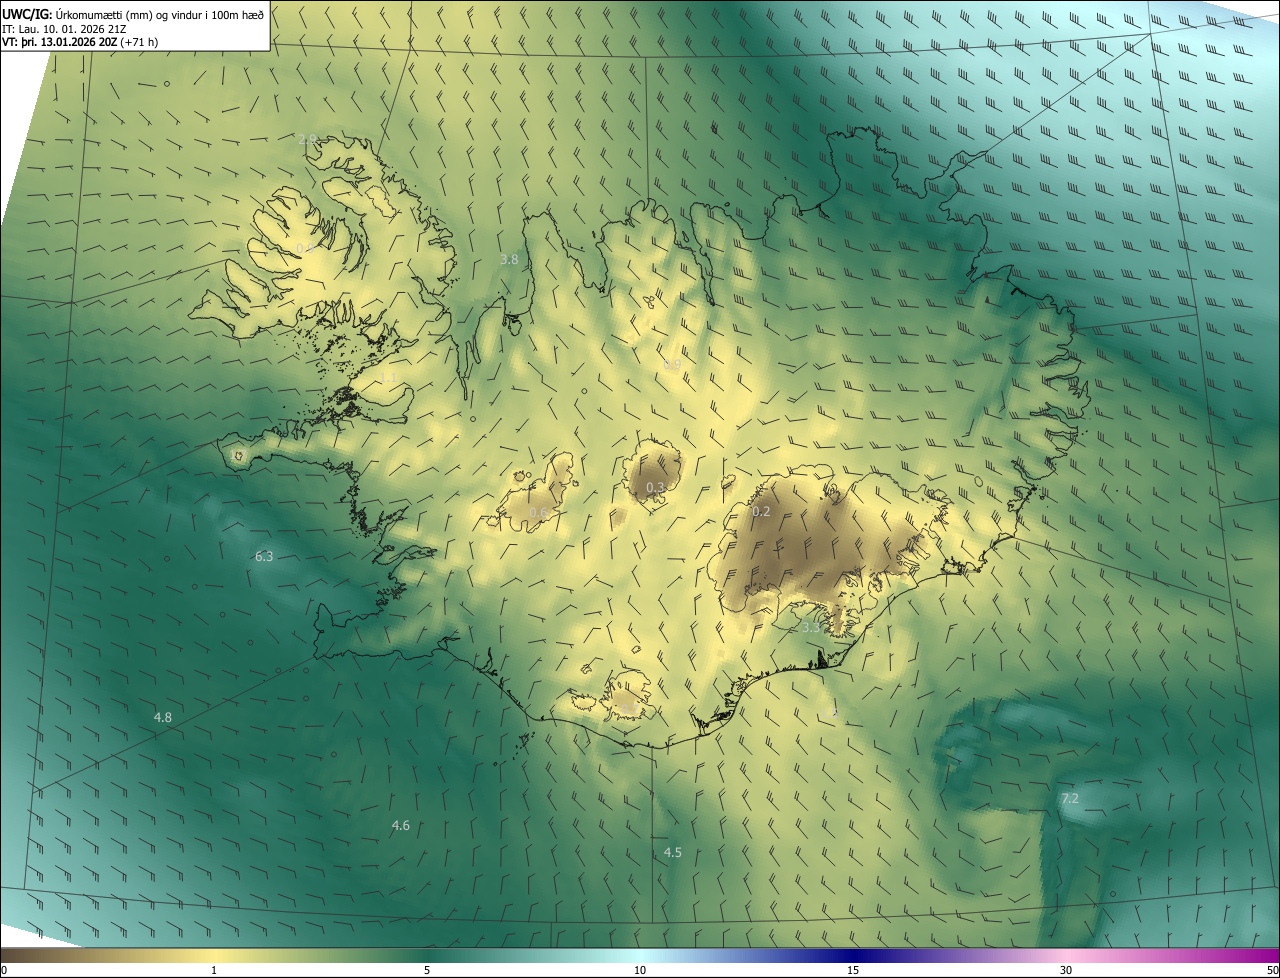Screen dimensions: 1280x978
Task: Click the '0' tick on the colour scale
Action: [4, 970]
